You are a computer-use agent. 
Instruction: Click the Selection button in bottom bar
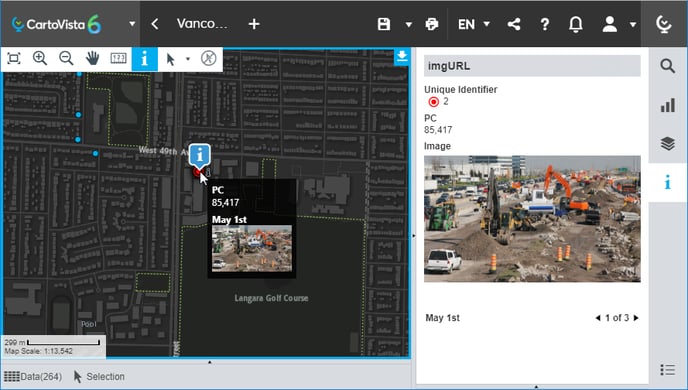[99, 376]
